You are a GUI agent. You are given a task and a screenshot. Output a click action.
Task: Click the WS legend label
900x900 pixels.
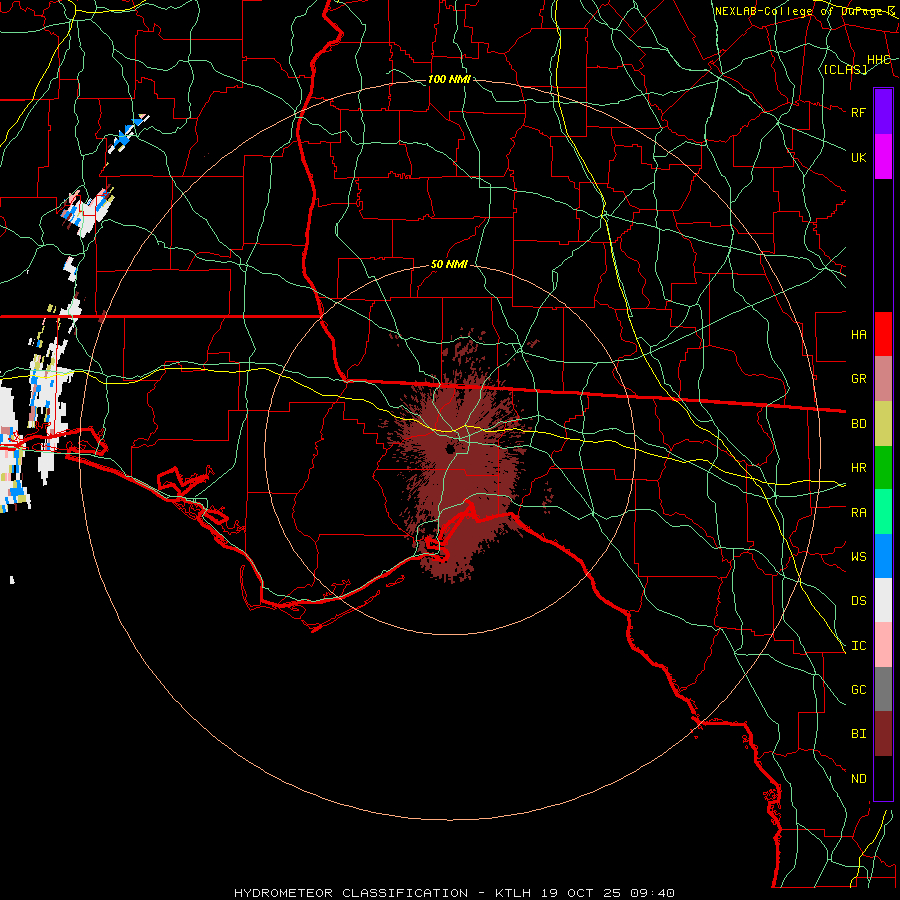(859, 557)
